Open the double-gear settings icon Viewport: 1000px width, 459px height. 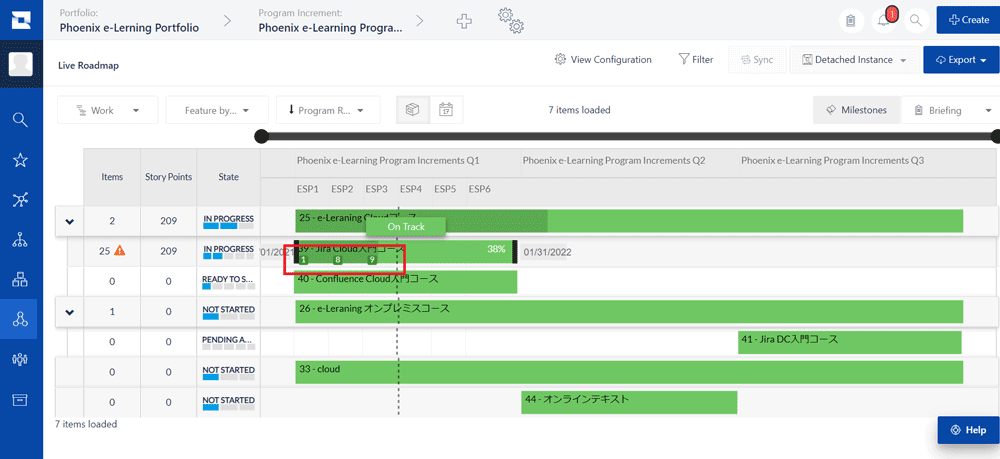point(511,20)
